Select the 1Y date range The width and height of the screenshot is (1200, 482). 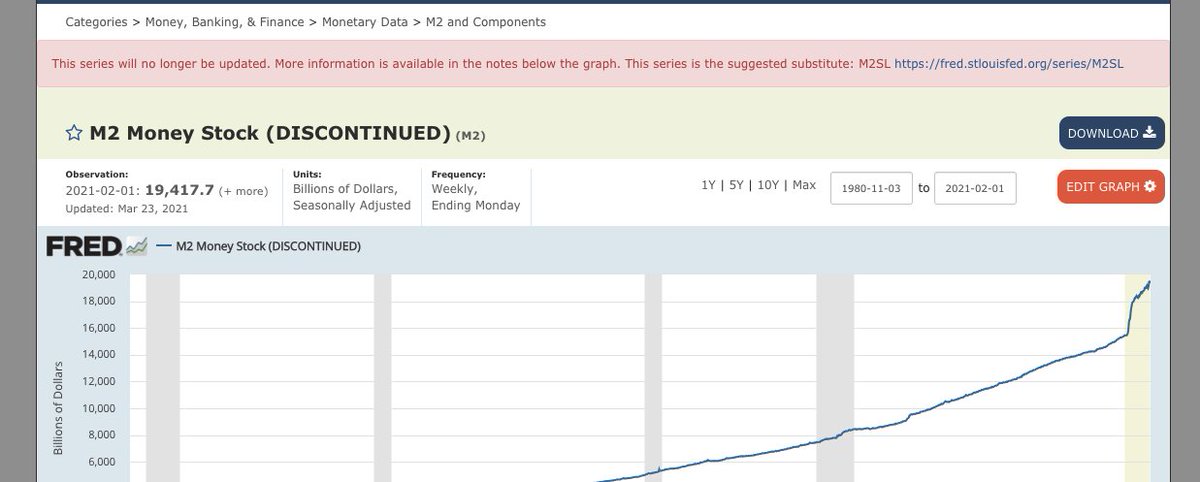[709, 186]
